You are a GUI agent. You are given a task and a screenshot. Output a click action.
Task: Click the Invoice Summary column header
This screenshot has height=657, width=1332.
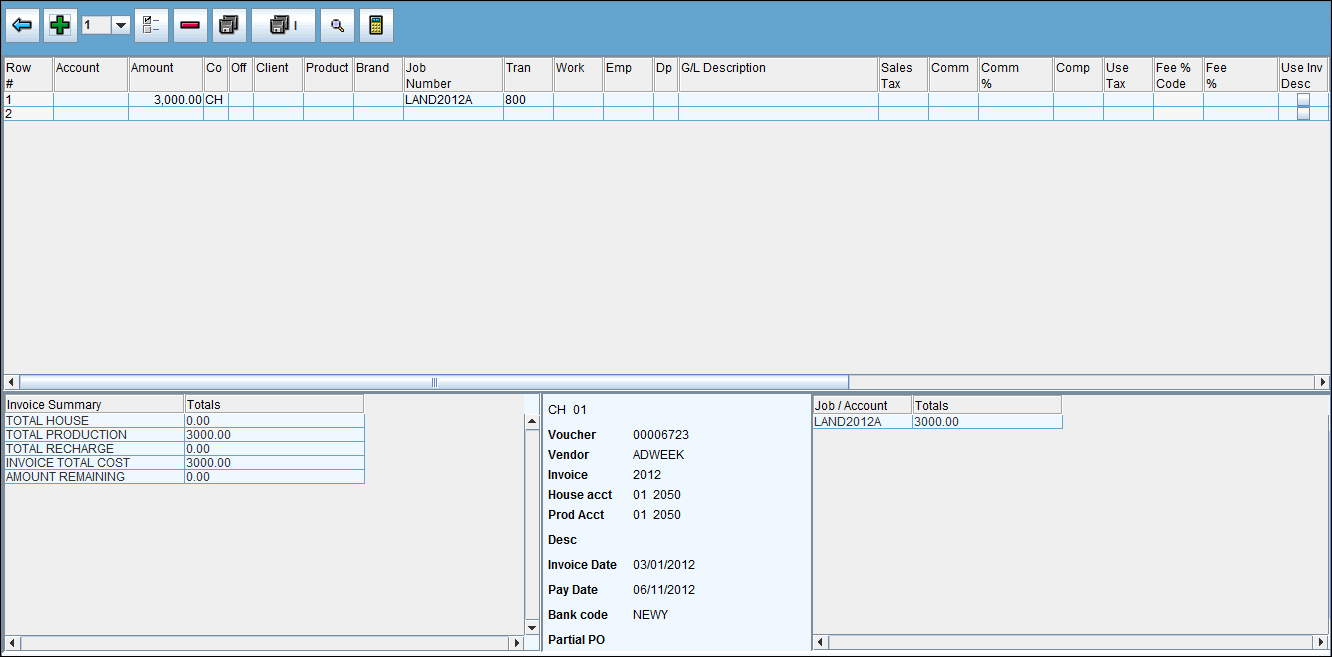coord(94,405)
